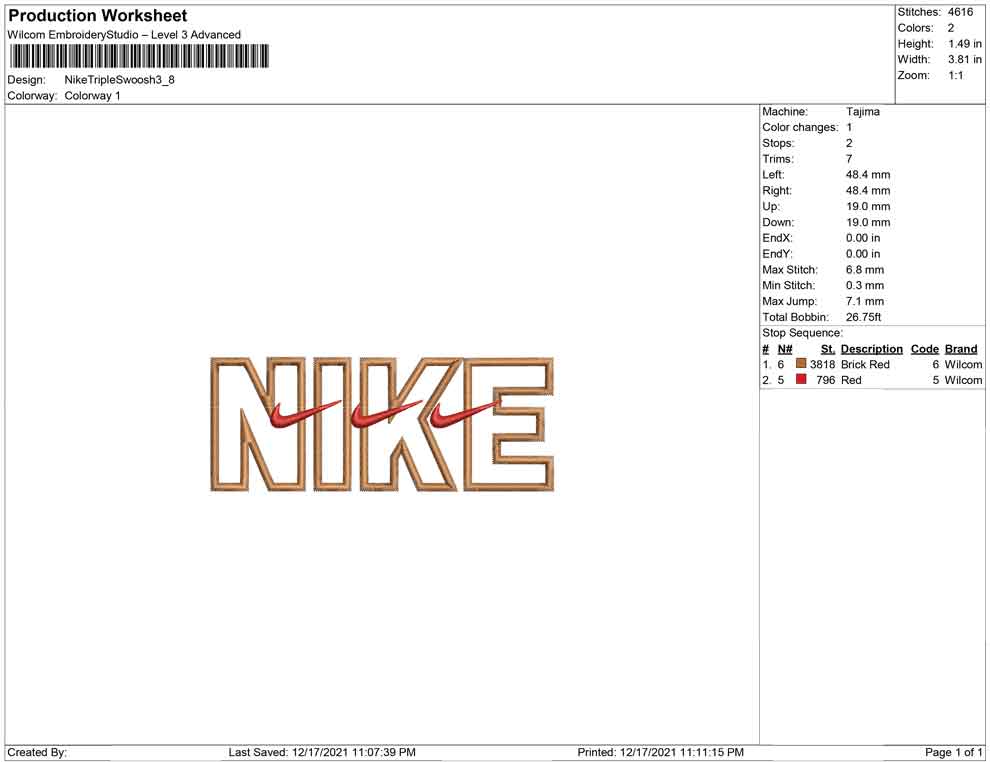Click the stitch count 3818

coord(823,364)
